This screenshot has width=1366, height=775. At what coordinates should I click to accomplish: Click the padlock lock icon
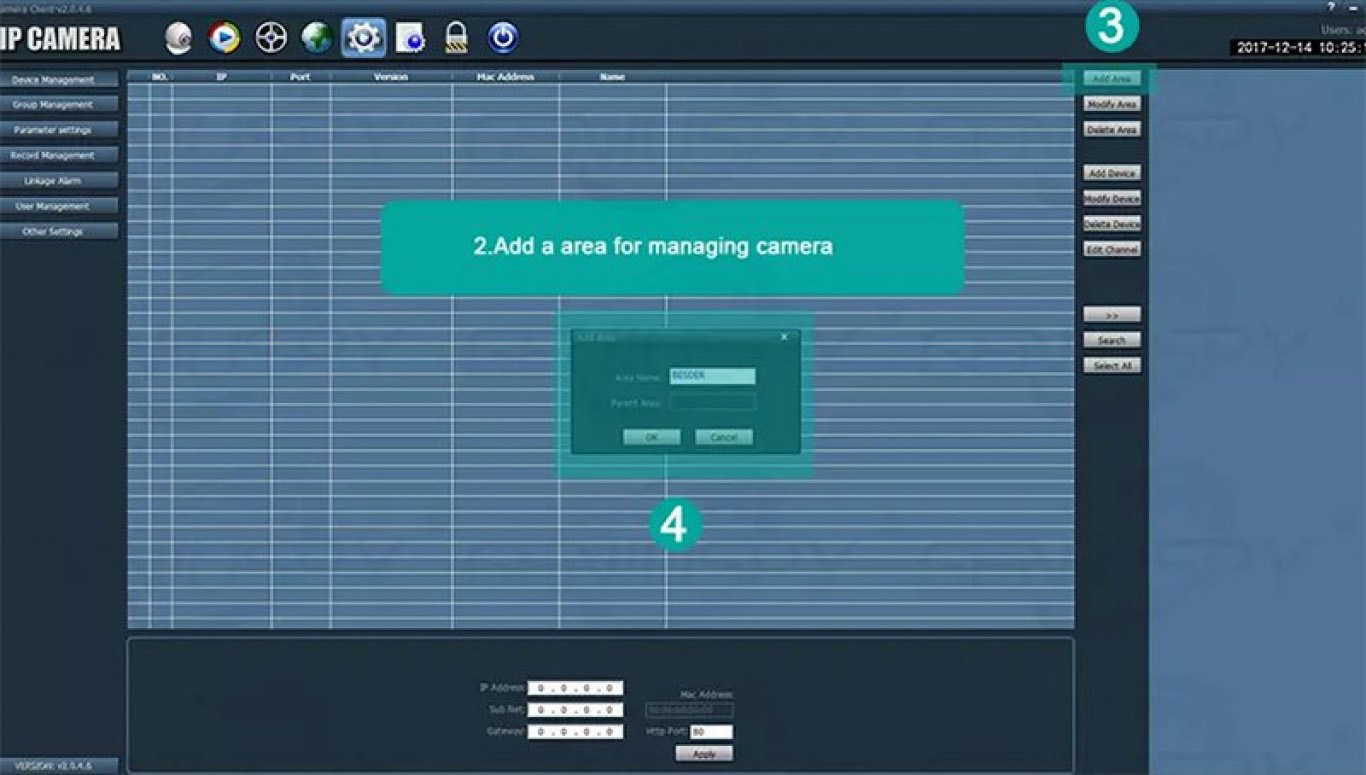pyautogui.click(x=457, y=38)
